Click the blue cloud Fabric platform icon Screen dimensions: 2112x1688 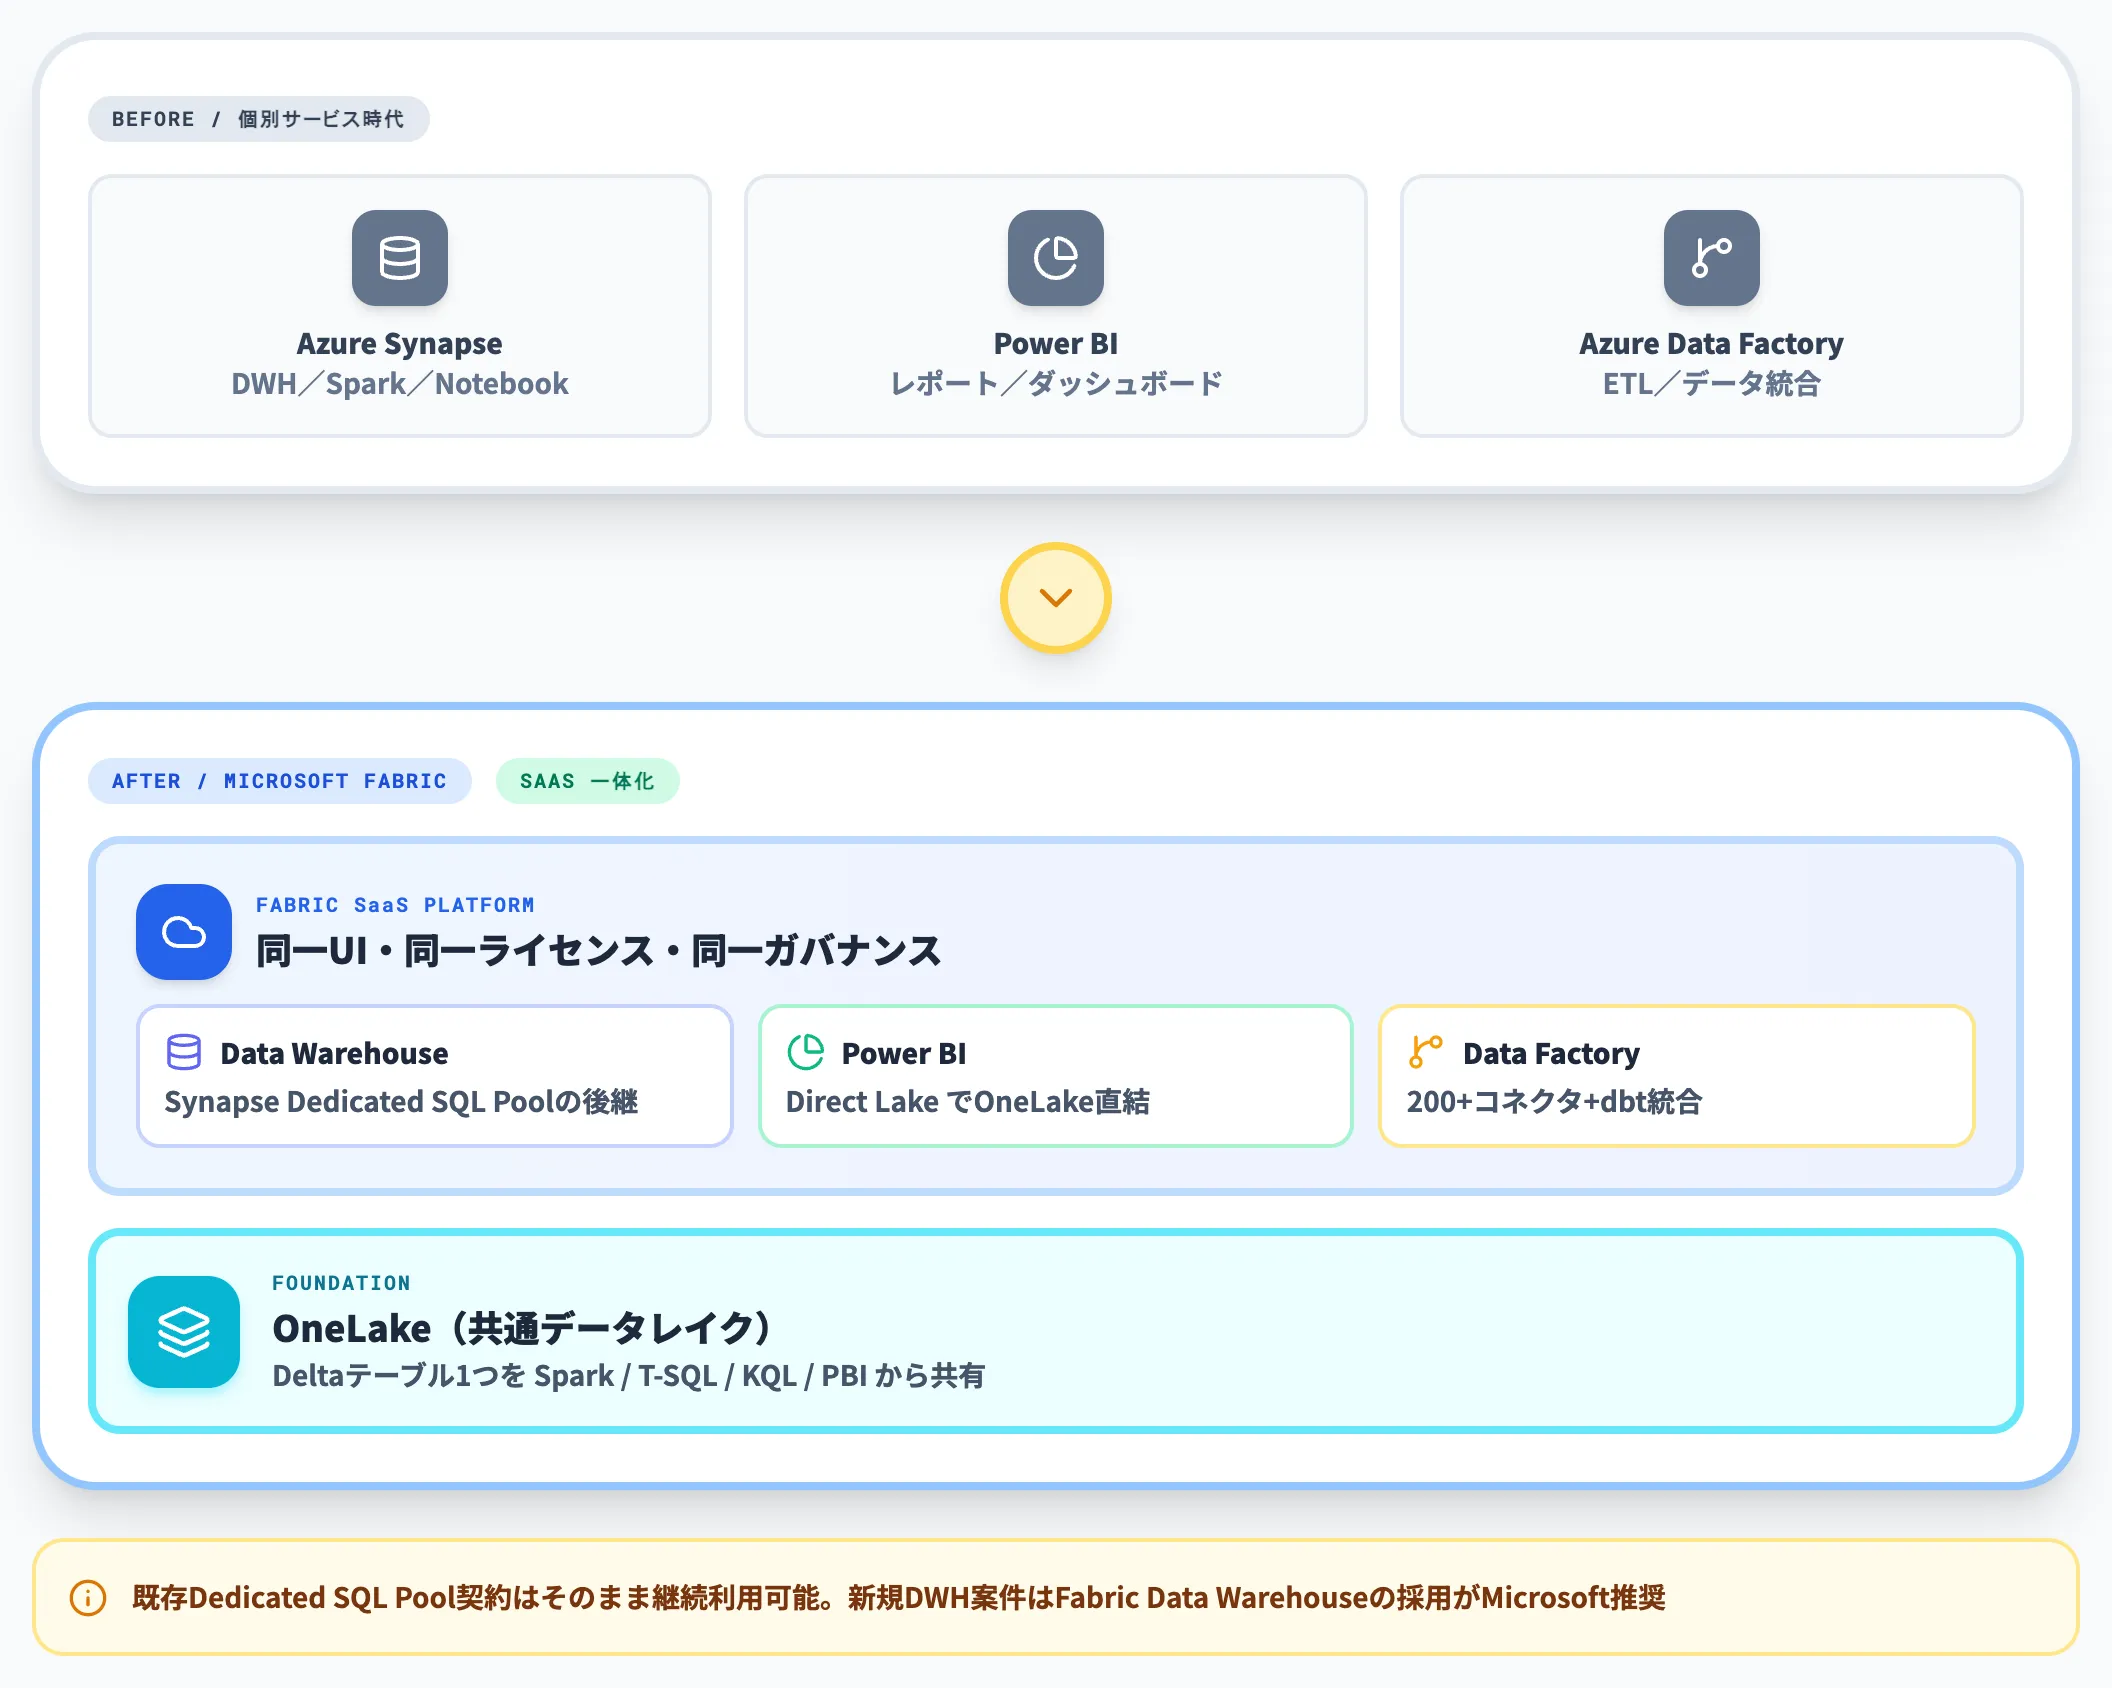coord(184,932)
